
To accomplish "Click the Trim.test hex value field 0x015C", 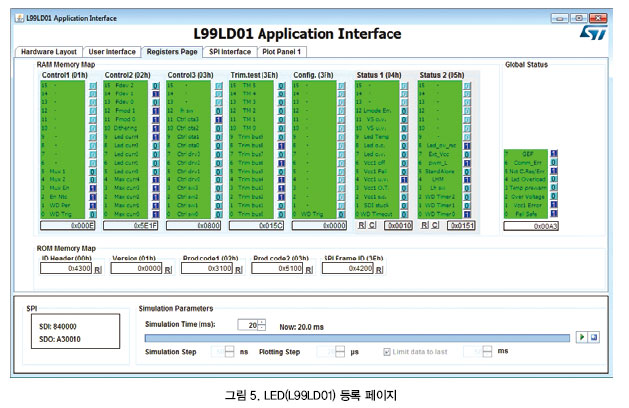I will pyautogui.click(x=256, y=225).
